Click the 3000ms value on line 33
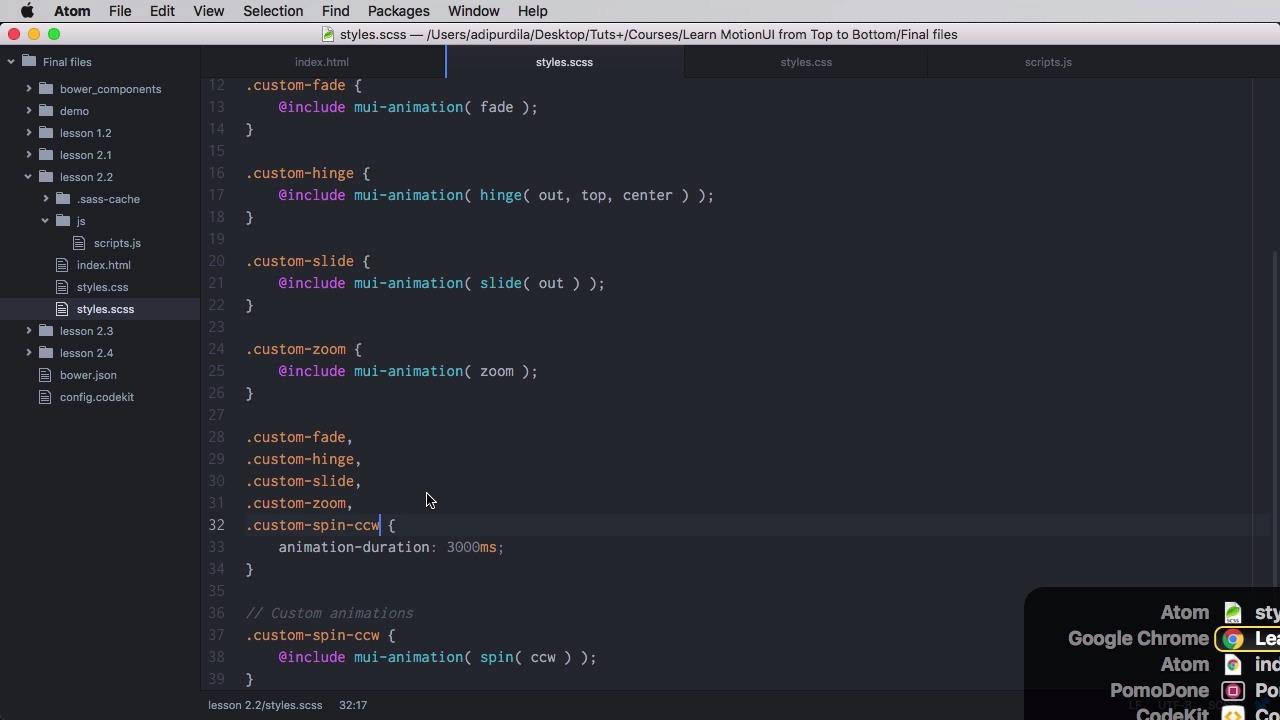Image resolution: width=1280 pixels, height=720 pixels. click(x=471, y=547)
